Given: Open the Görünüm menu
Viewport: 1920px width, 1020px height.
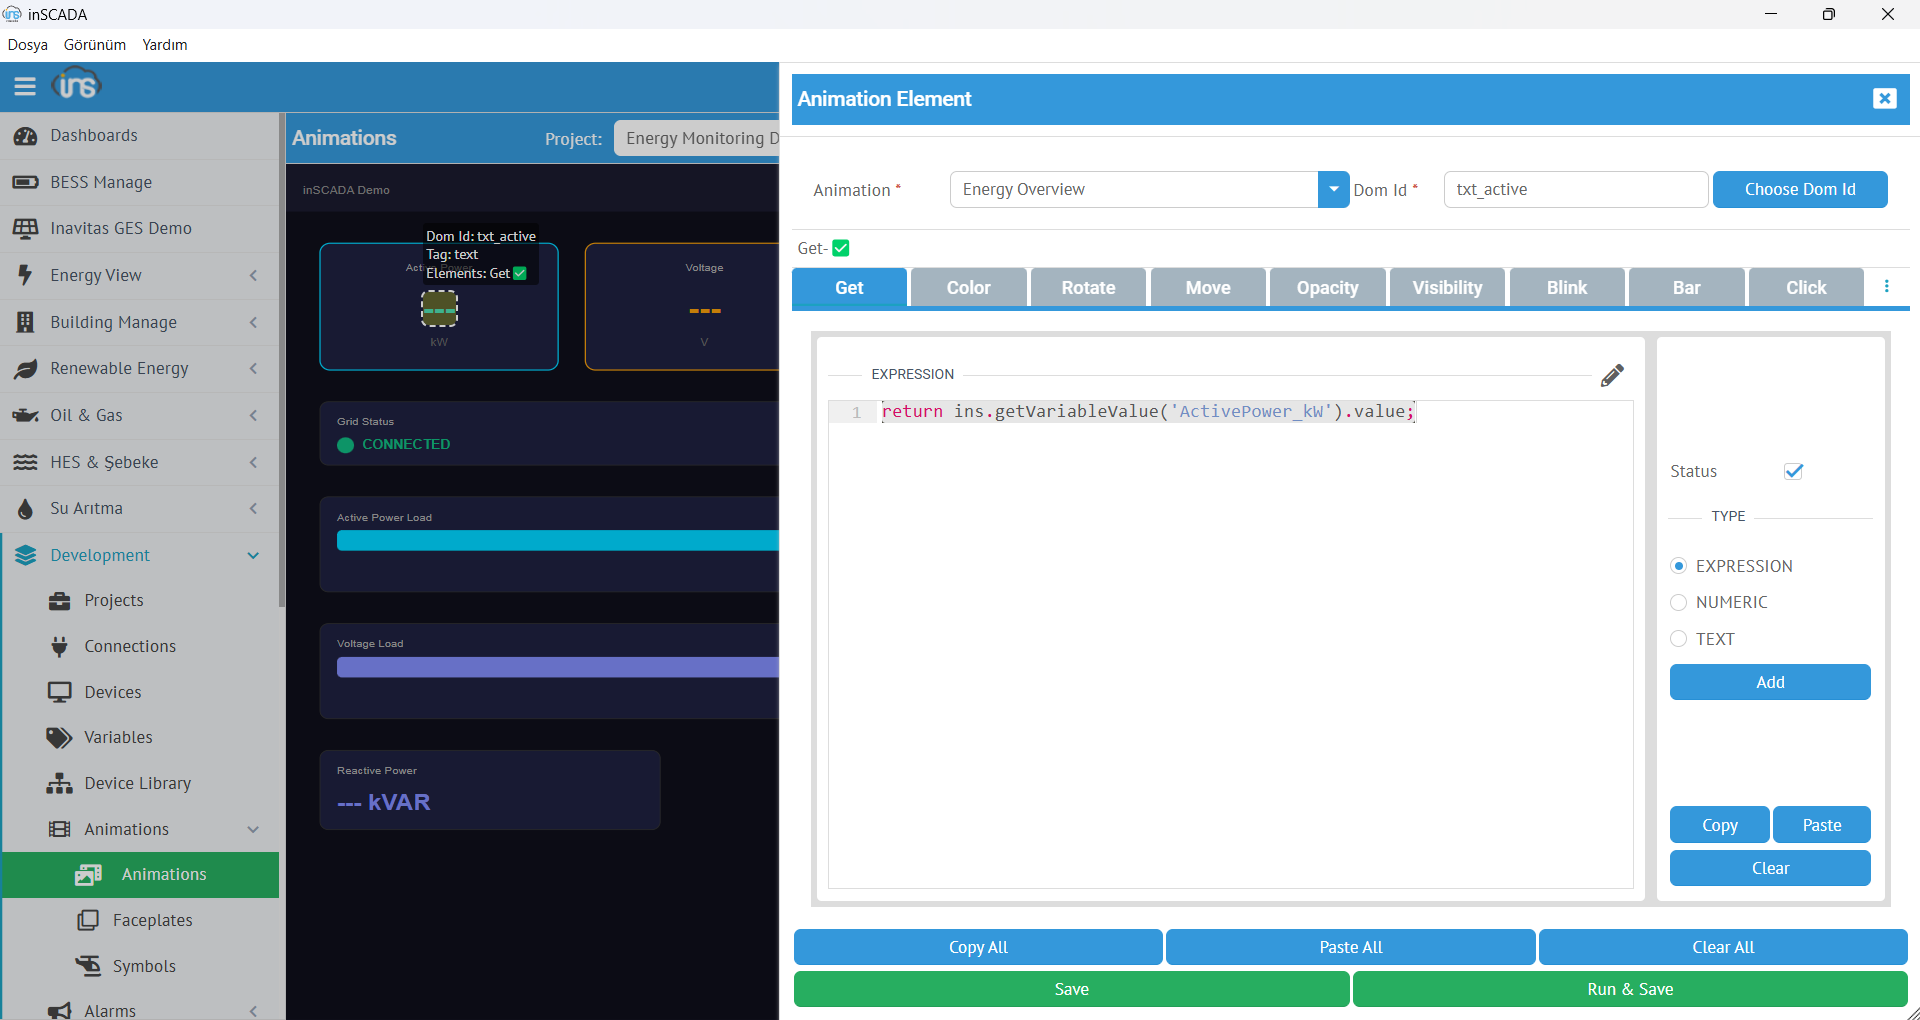Looking at the screenshot, I should [x=95, y=45].
